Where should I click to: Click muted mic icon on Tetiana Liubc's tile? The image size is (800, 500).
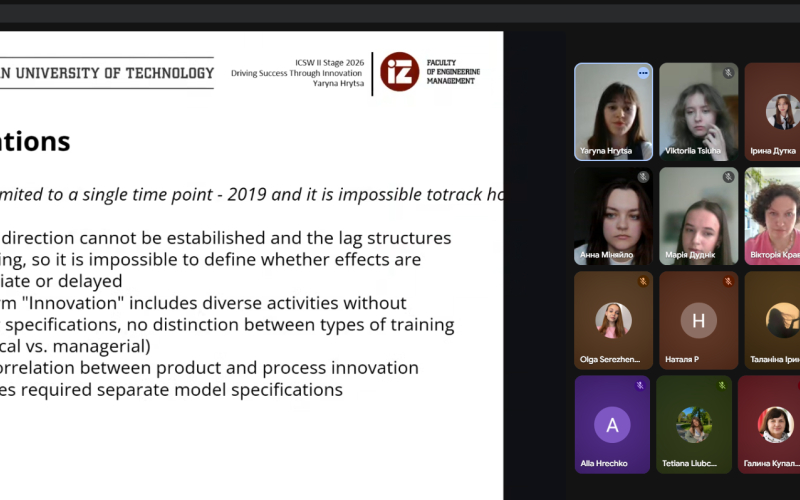coord(721,385)
